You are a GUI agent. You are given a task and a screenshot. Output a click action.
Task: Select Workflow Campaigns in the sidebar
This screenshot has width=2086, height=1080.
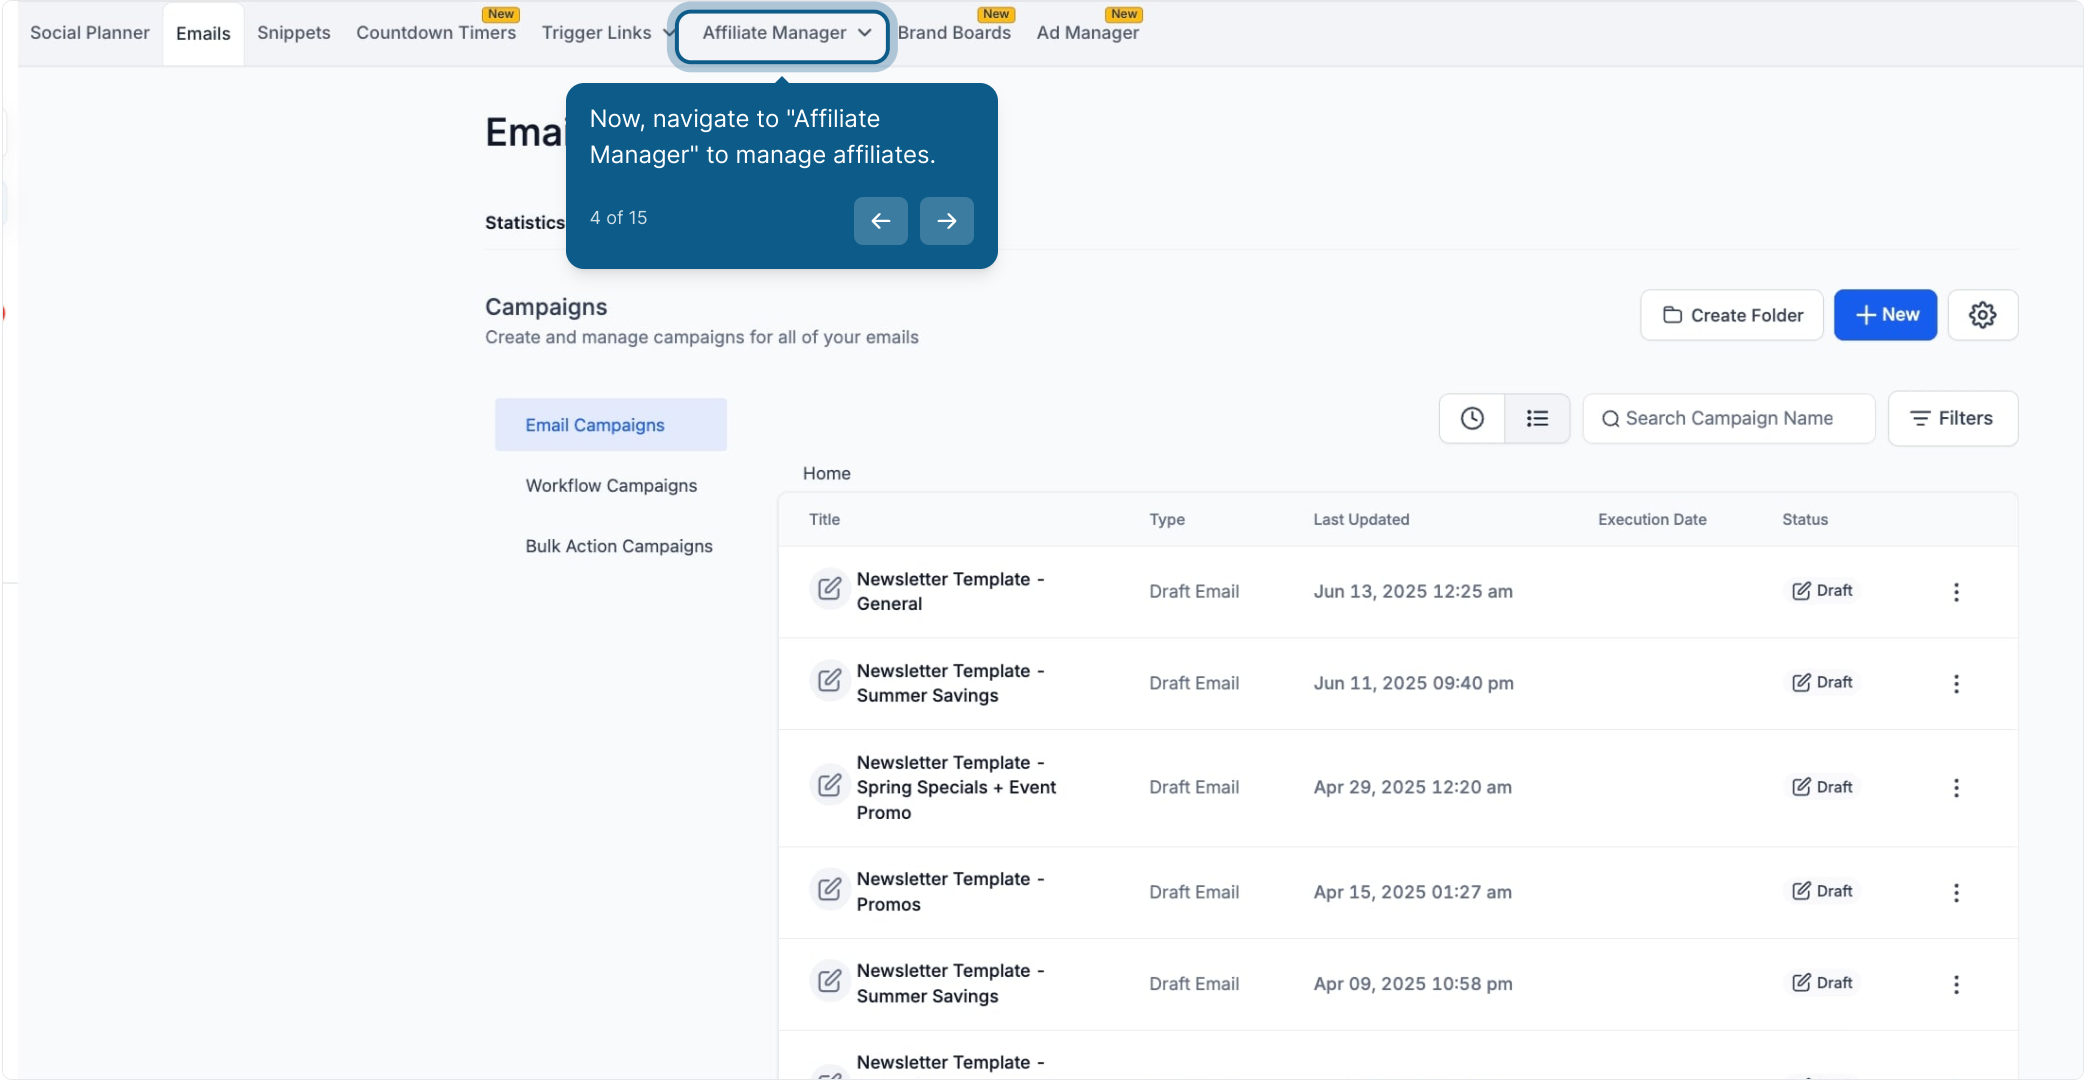click(611, 486)
